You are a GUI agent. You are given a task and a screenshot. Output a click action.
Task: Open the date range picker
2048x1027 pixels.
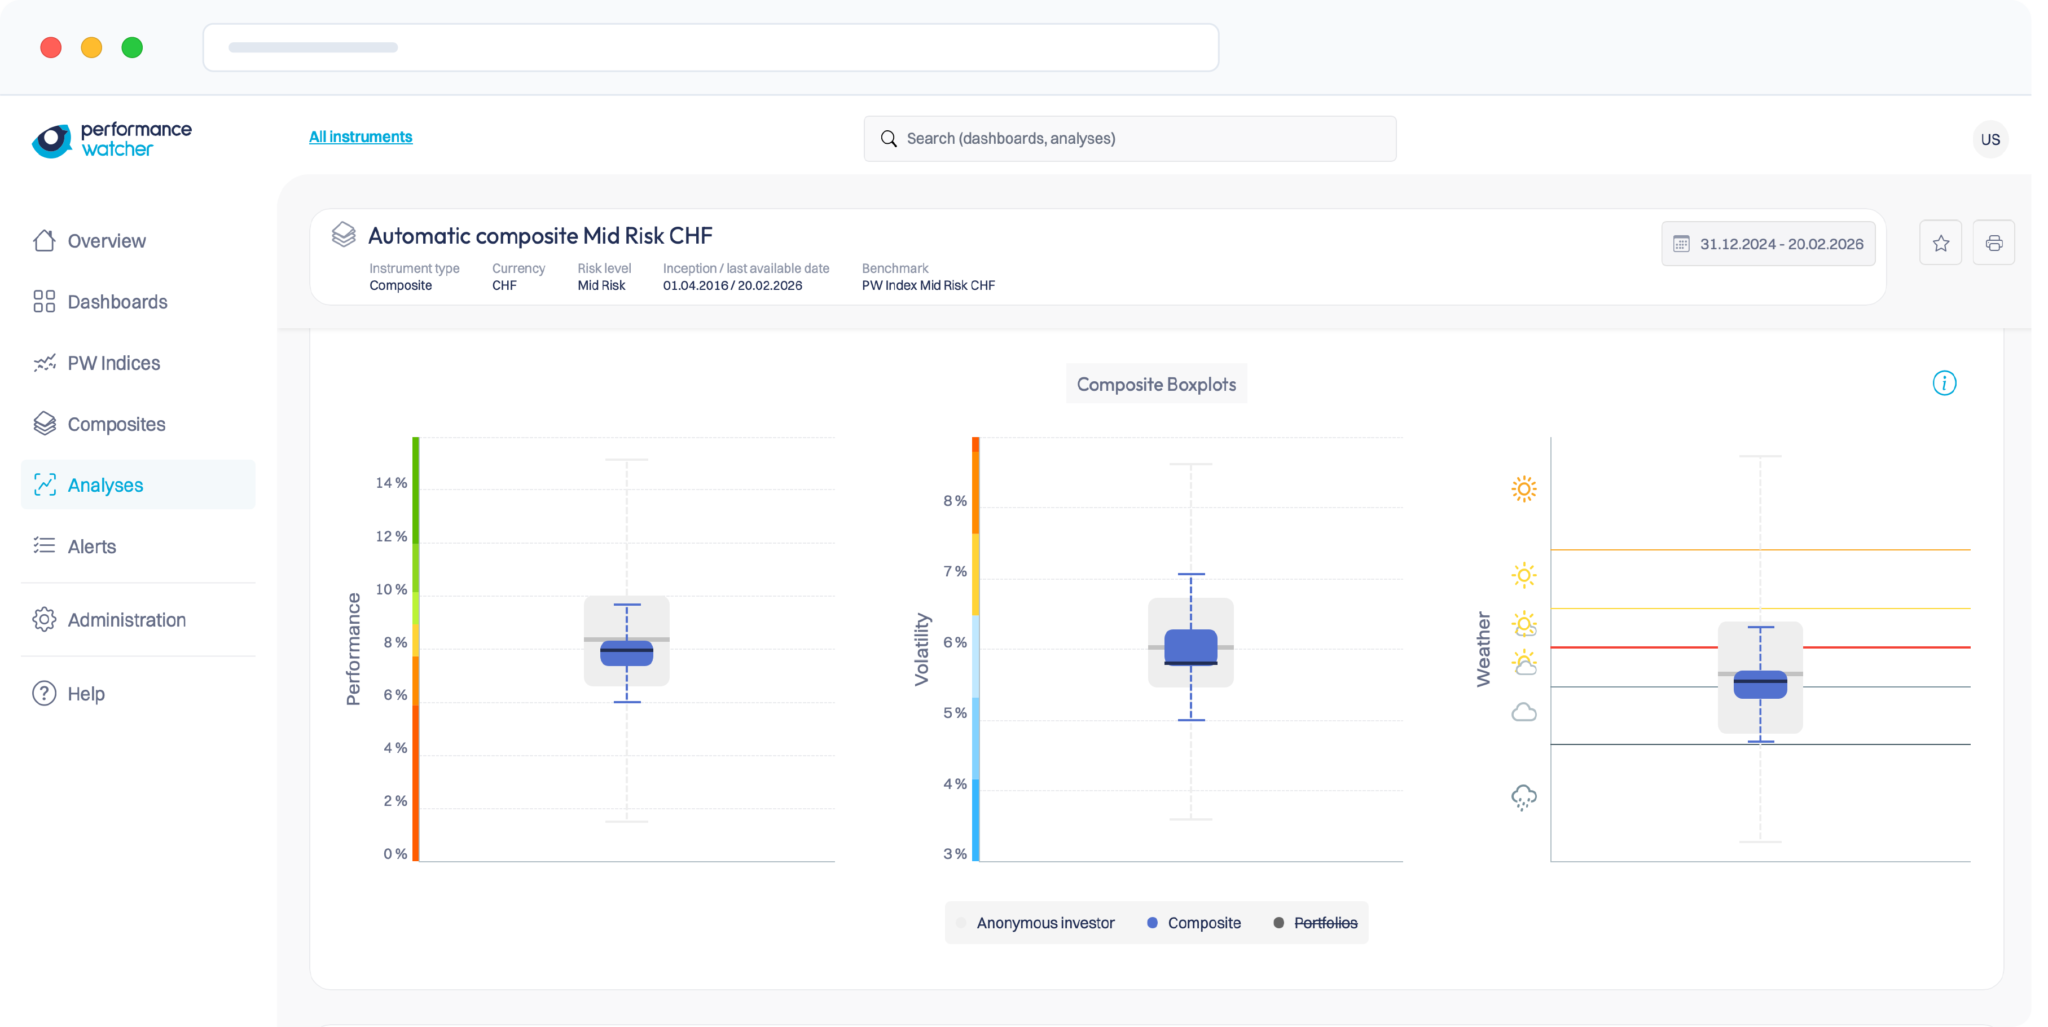pos(1768,244)
